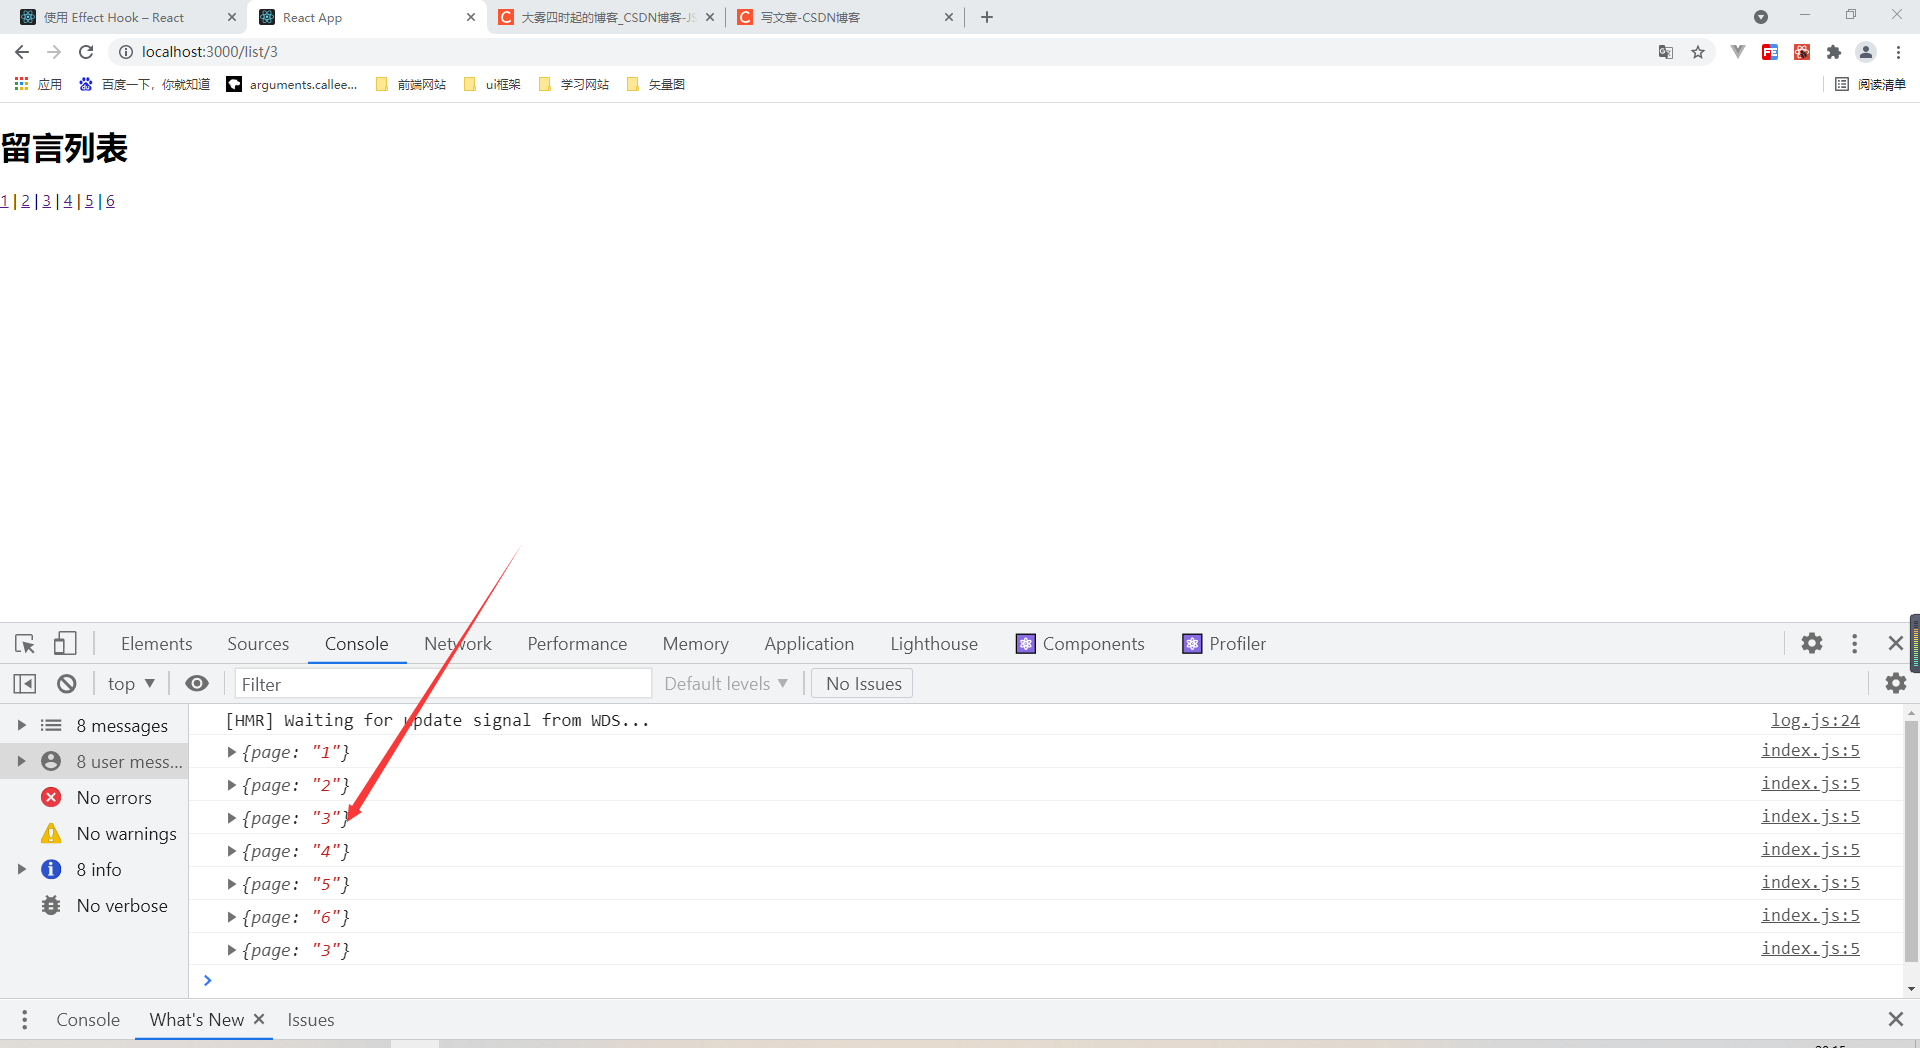1920x1048 pixels.
Task: Close the React App tab
Action: pos(471,17)
